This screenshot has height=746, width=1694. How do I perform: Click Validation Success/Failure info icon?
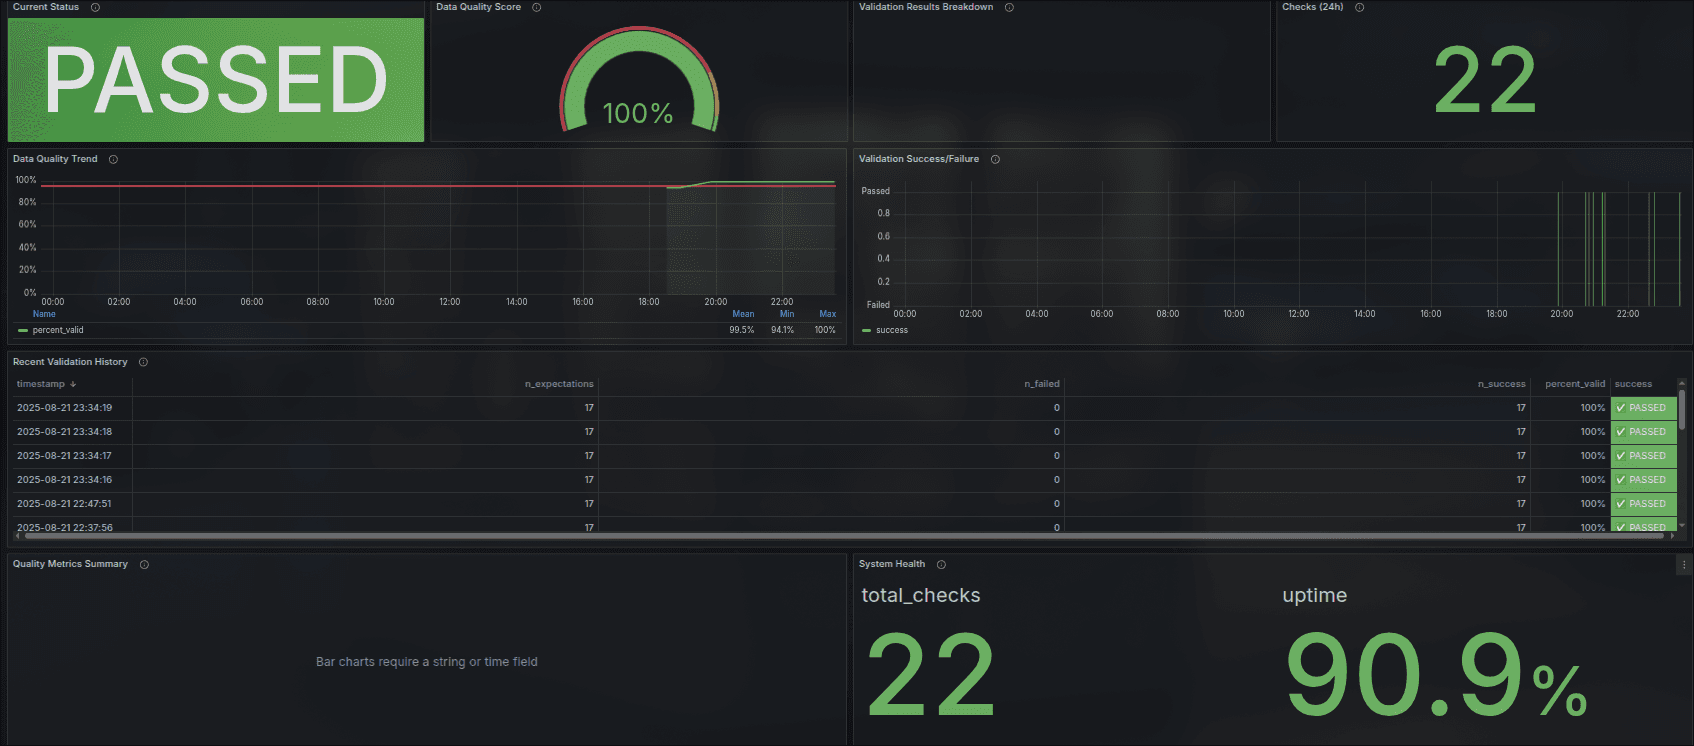(995, 159)
